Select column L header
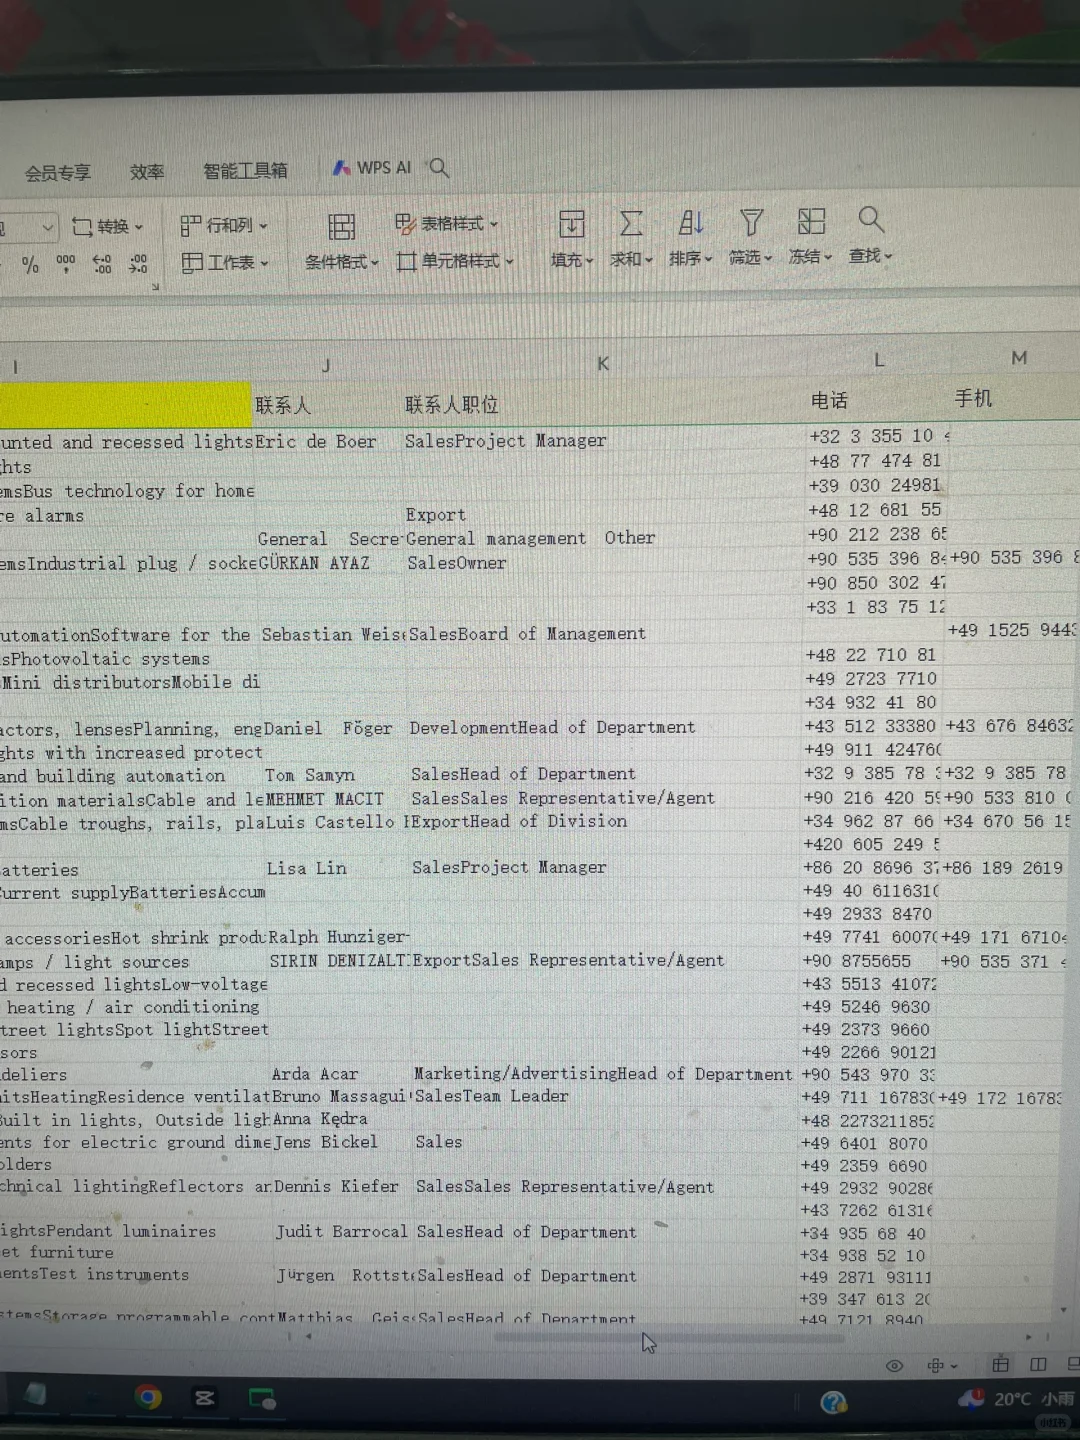Screen dimensions: 1080x1440 [x=879, y=360]
